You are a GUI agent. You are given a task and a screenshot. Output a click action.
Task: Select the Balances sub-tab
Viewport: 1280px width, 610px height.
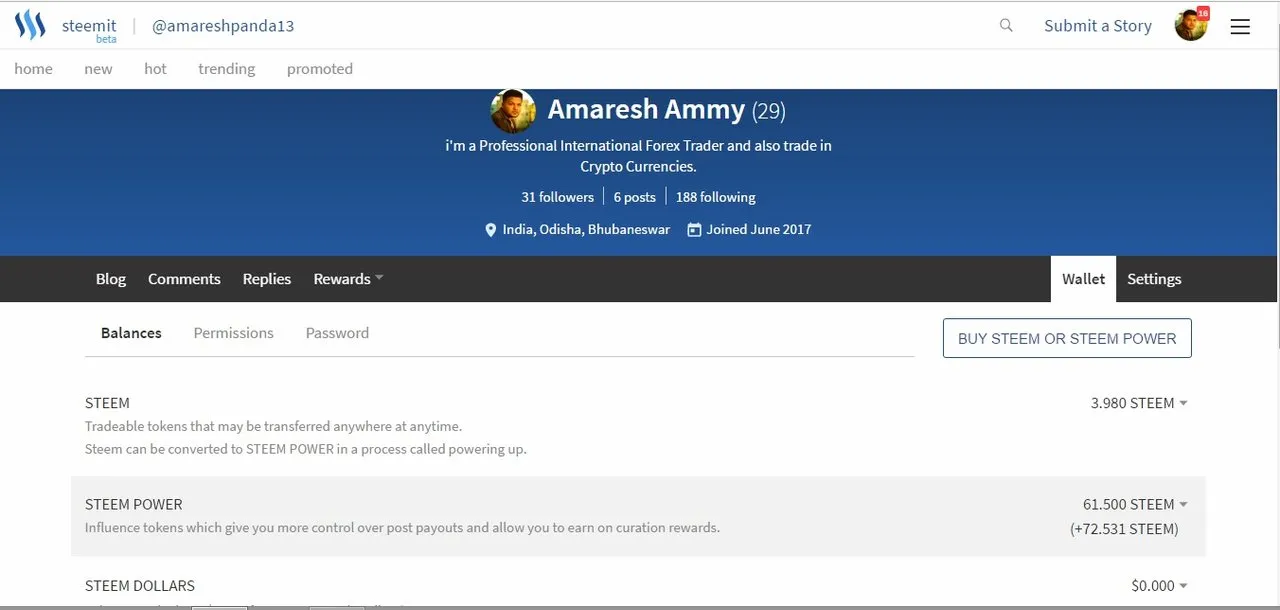coord(131,333)
